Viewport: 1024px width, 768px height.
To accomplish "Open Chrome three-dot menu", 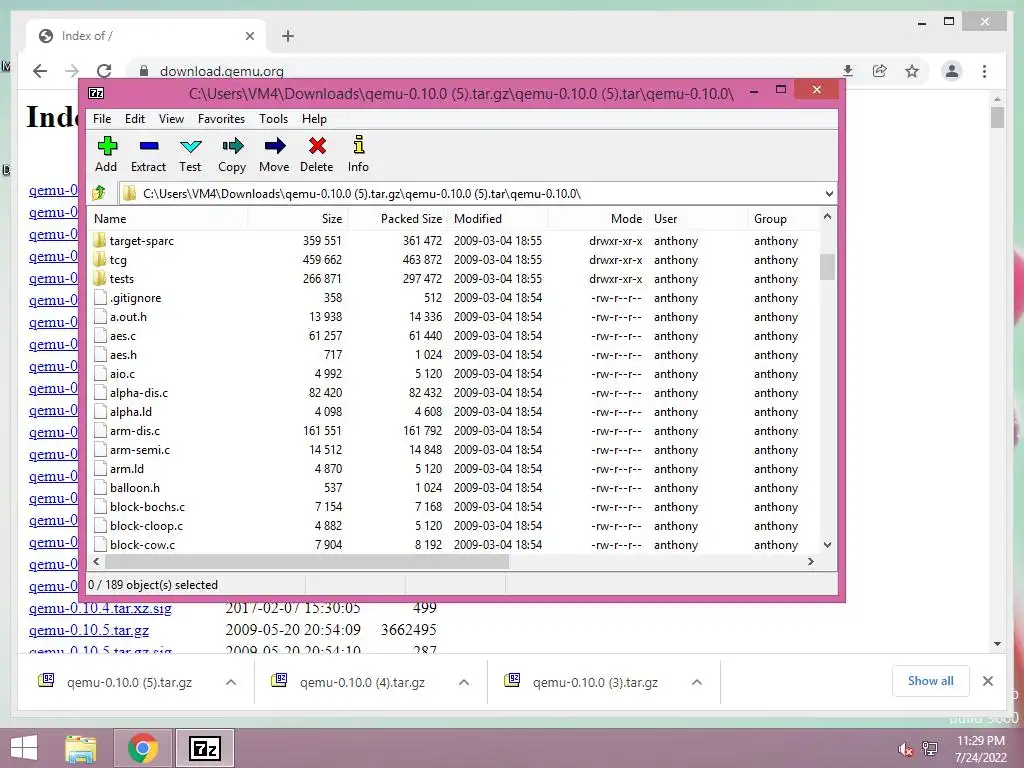I will (984, 71).
